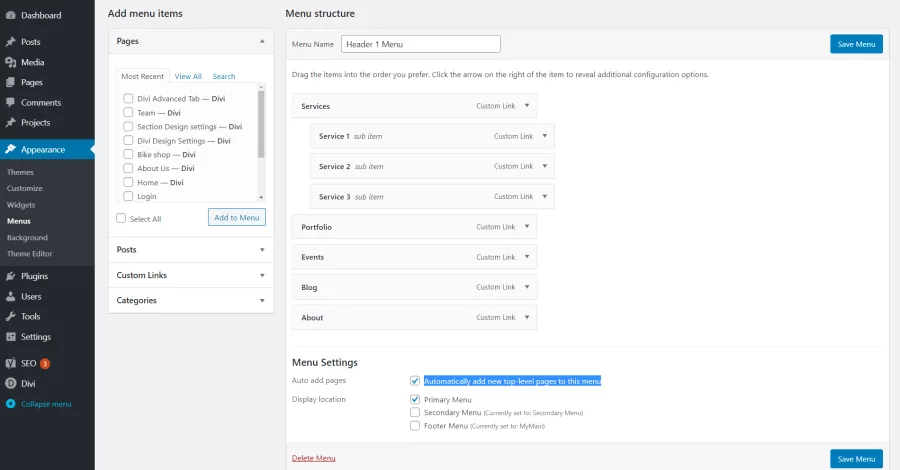Click the Media library icon
This screenshot has width=900, height=470.
tap(10, 62)
